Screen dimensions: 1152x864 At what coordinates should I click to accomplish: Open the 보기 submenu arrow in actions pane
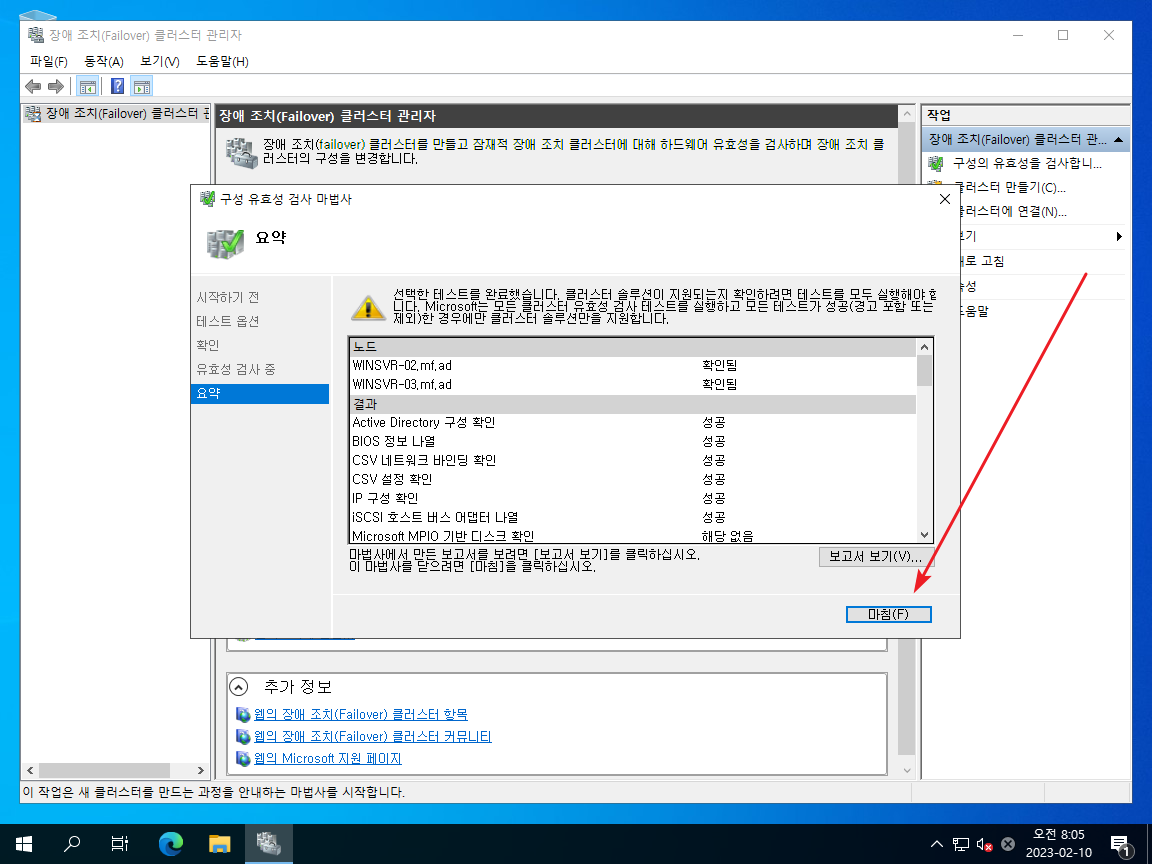click(x=1119, y=237)
